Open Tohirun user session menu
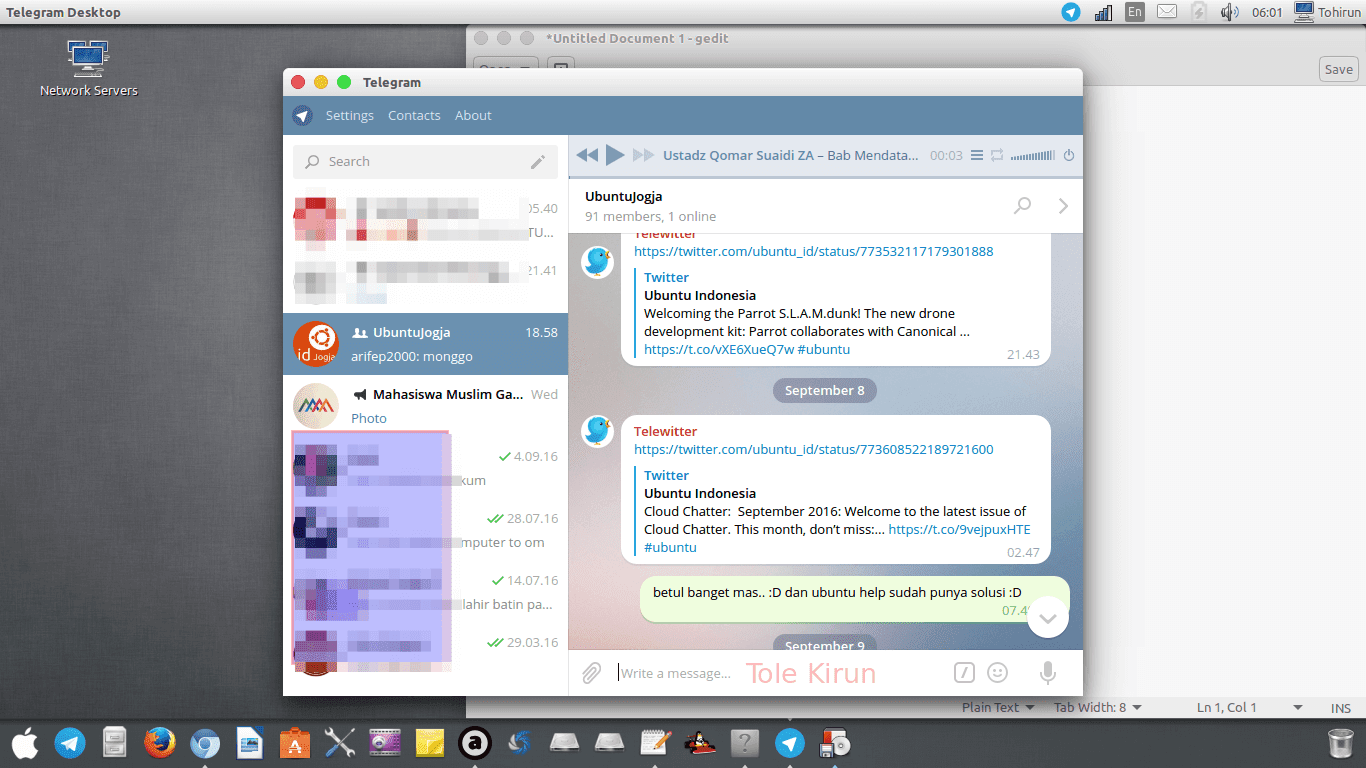Screen dimensions: 1366x768 coord(1326,12)
